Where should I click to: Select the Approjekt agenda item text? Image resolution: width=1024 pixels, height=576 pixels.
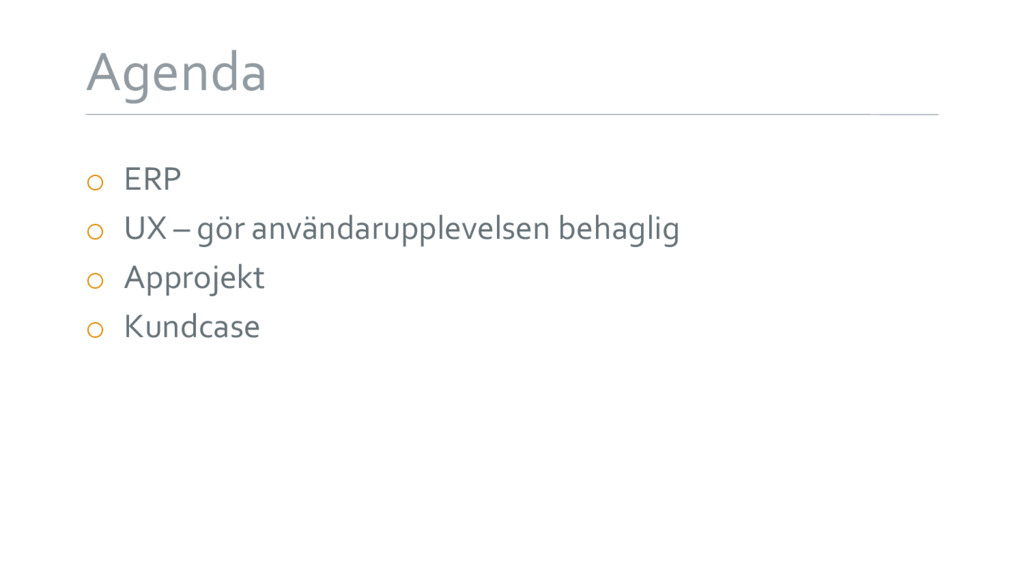pyautogui.click(x=194, y=280)
